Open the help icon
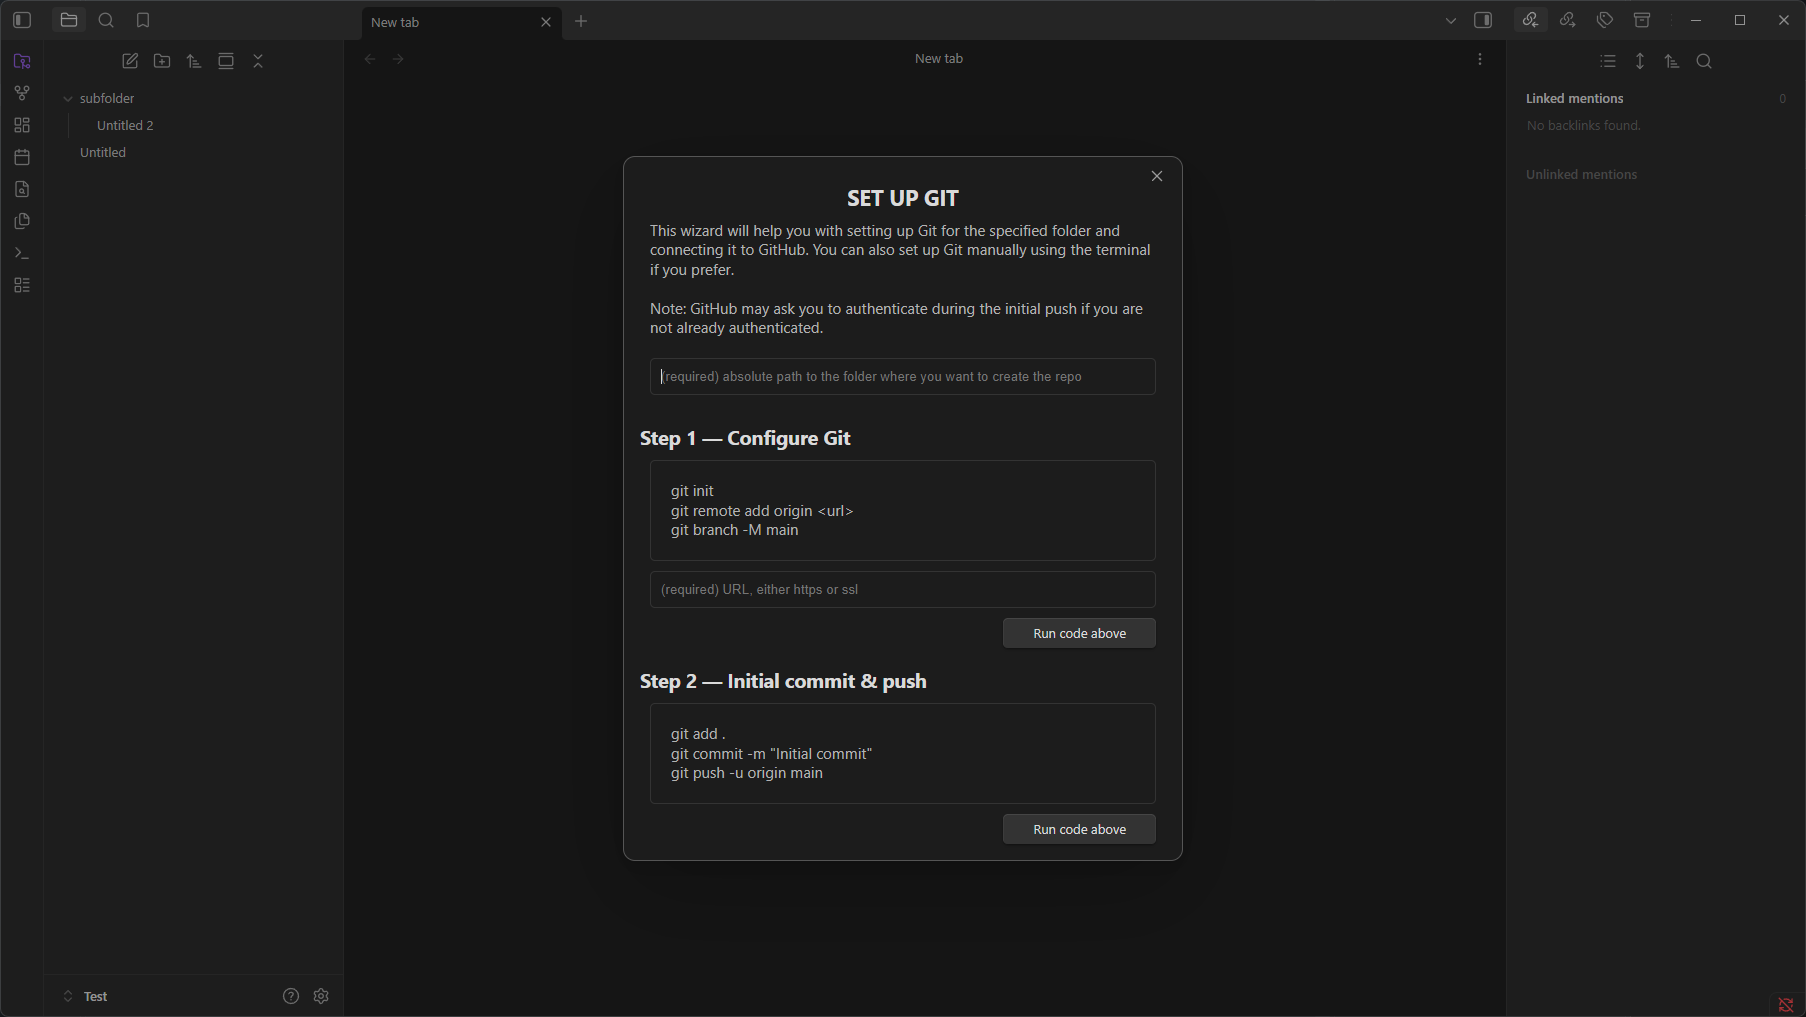1806x1017 pixels. (x=291, y=996)
